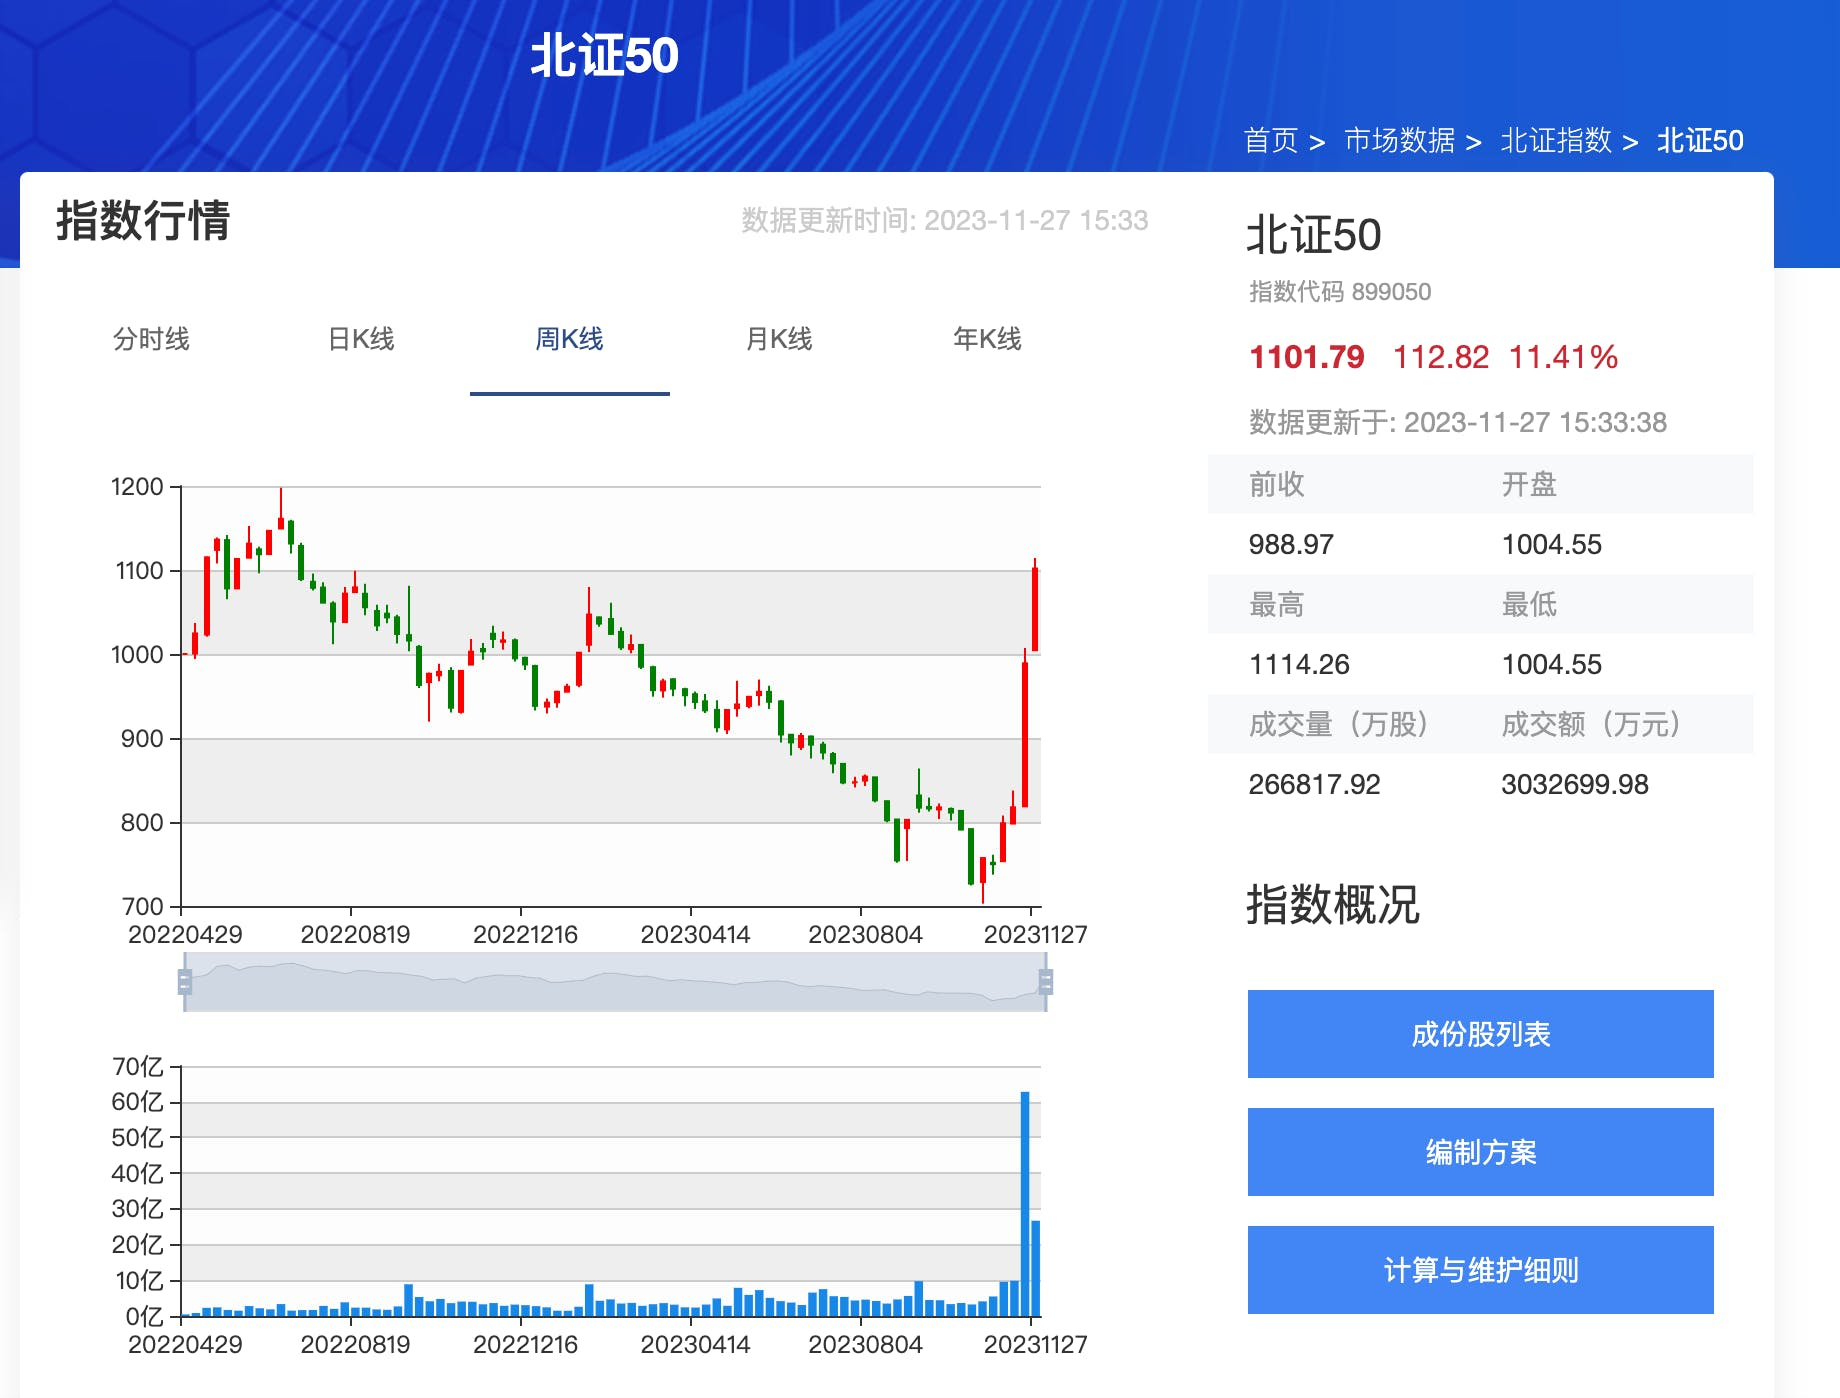
Task: Click the middle of the data zoom range bar
Action: pos(615,982)
